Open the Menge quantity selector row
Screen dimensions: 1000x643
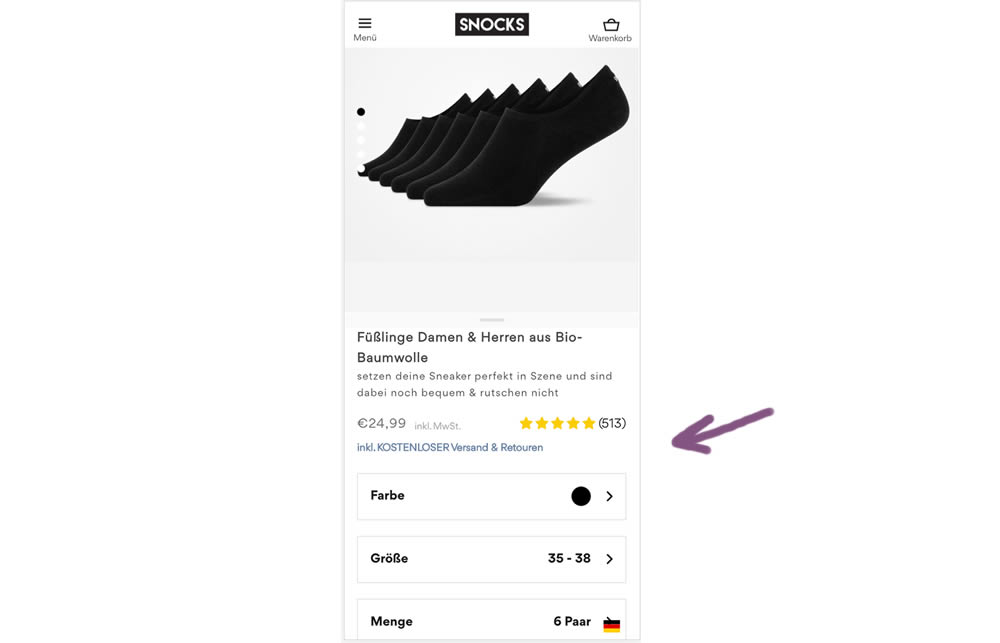[x=491, y=621]
